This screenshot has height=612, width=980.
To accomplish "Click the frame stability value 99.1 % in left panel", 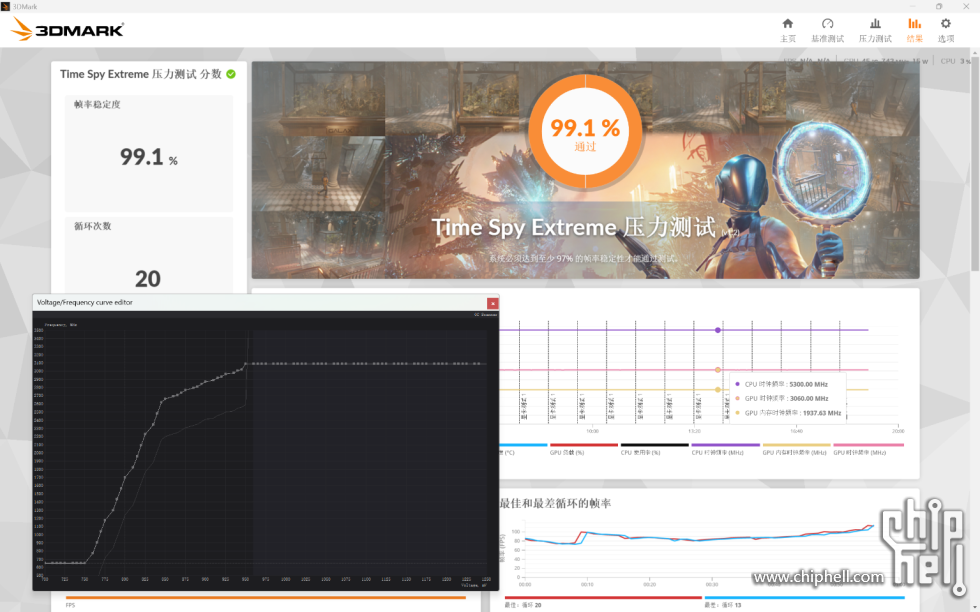I will pos(149,157).
